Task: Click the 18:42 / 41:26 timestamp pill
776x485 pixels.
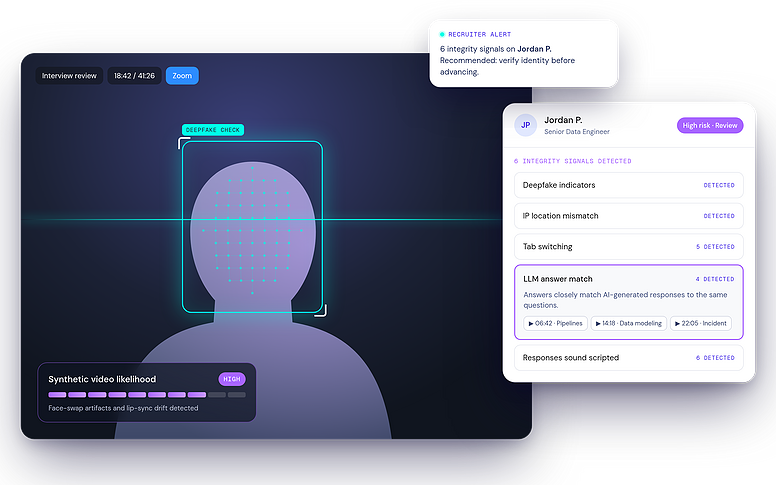Action: [x=134, y=76]
